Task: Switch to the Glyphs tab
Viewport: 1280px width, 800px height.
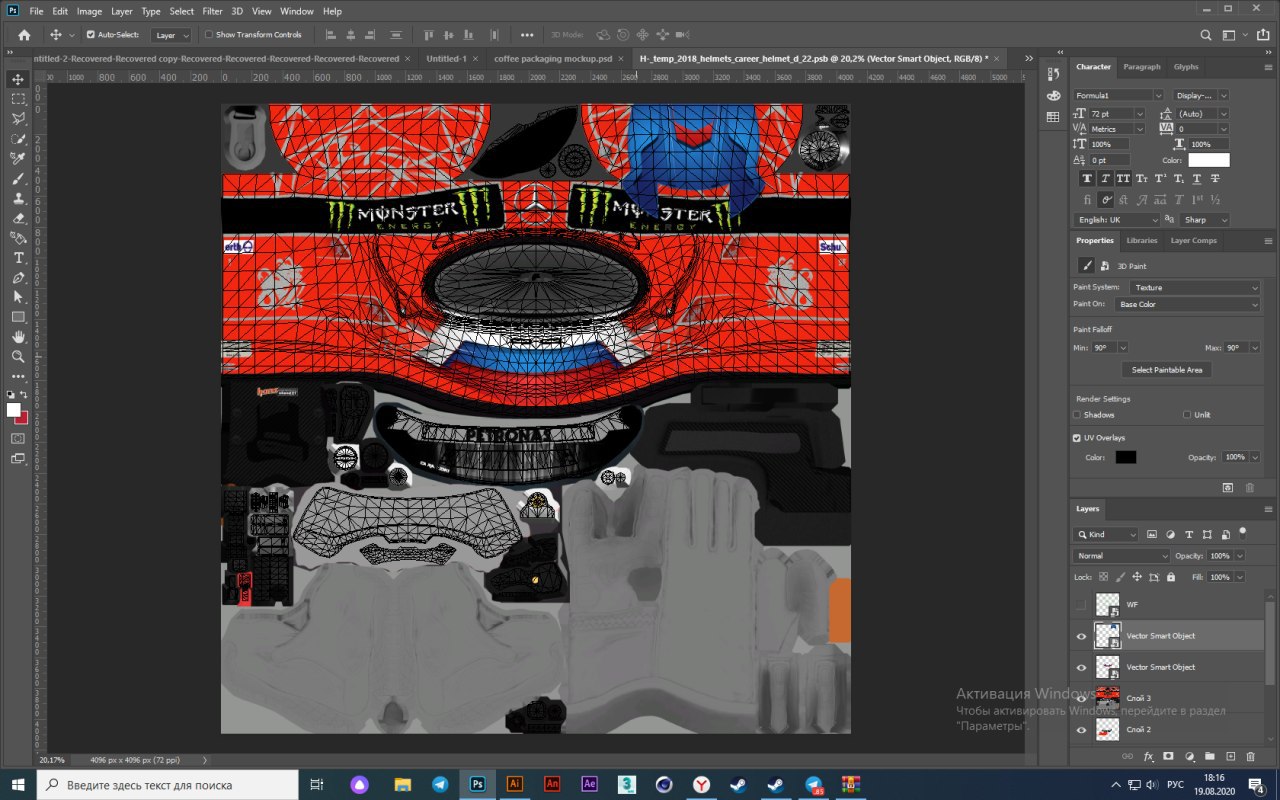Action: tap(1186, 67)
